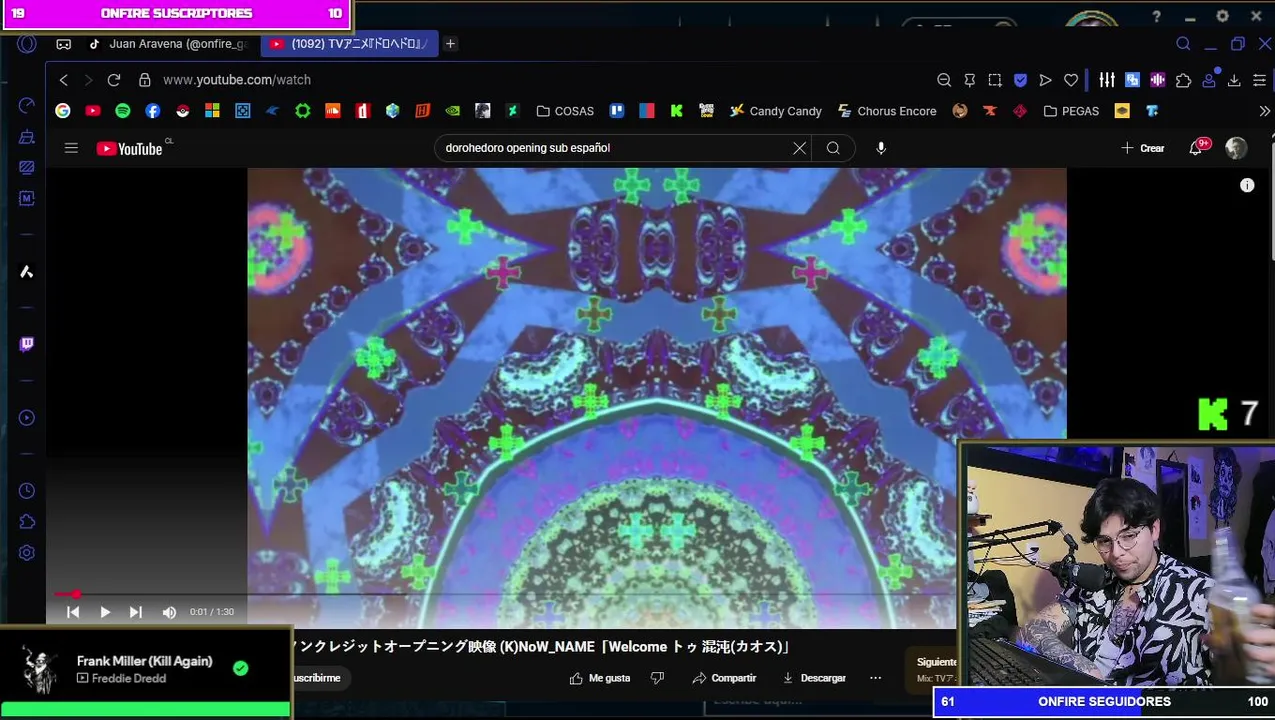This screenshot has width=1275, height=720.
Task: Expand the COSAS bookmark folder
Action: pyautogui.click(x=565, y=111)
